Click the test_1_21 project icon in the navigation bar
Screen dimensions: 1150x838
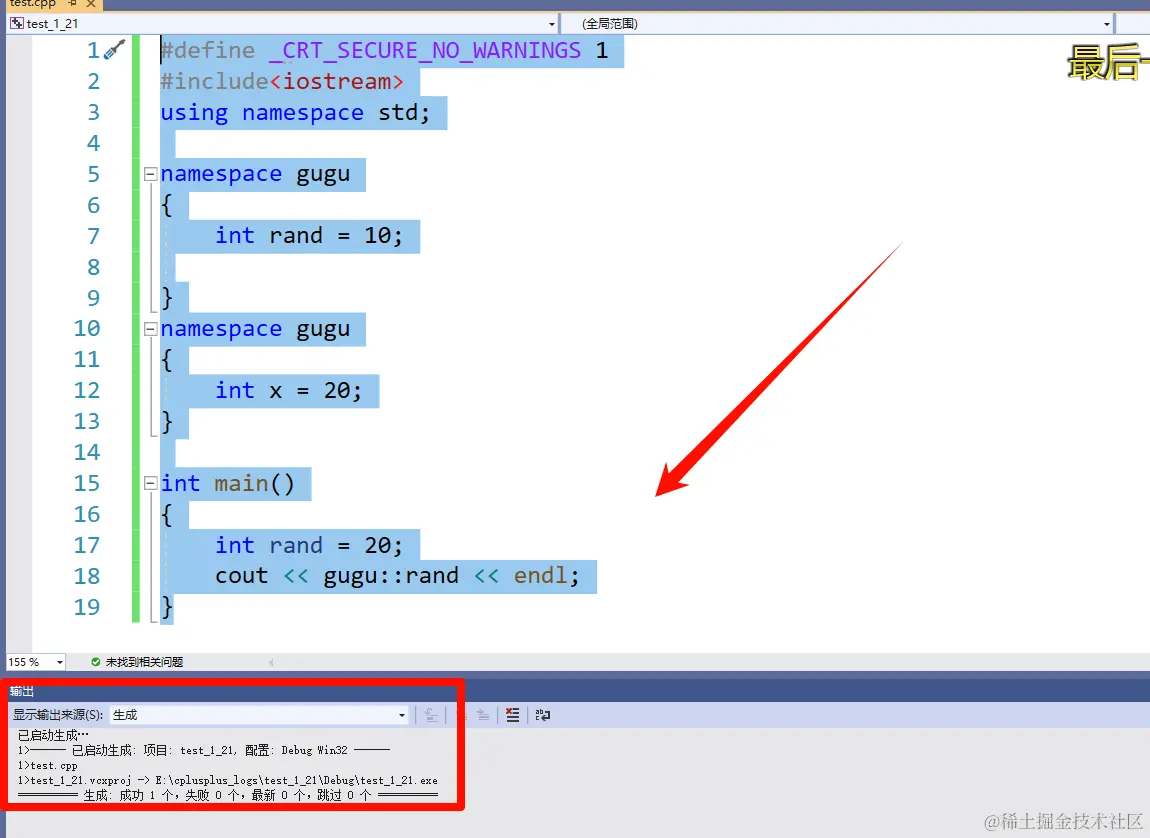pyautogui.click(x=17, y=23)
